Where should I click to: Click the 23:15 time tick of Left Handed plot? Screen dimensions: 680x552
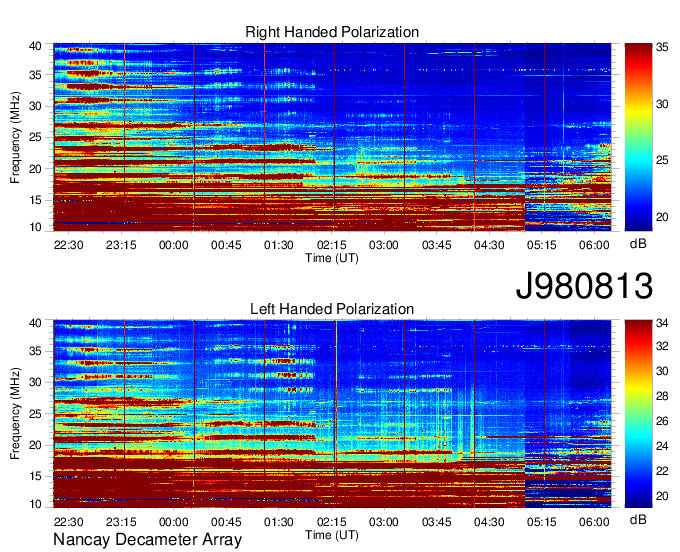[x=121, y=522]
